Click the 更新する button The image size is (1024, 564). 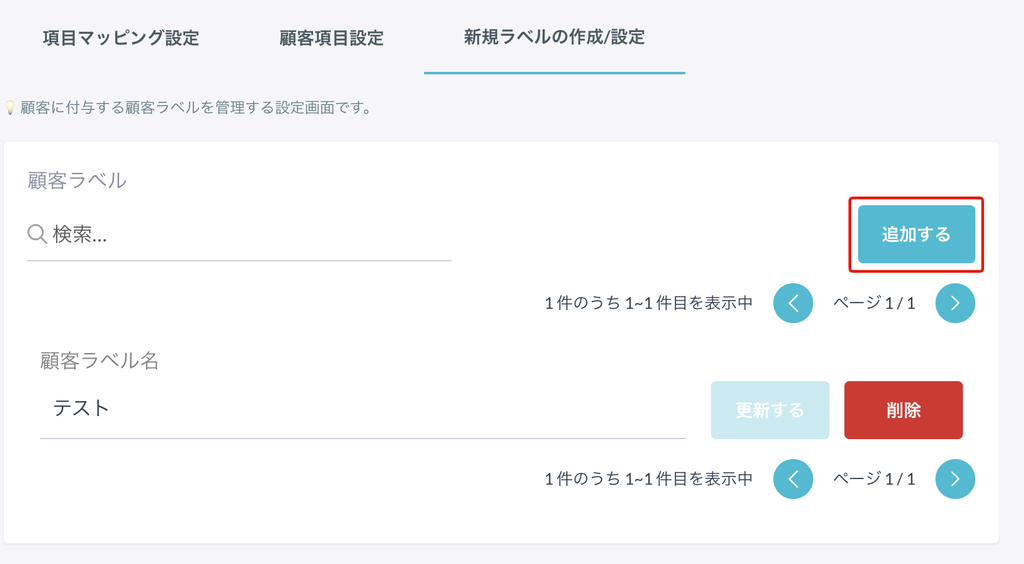(x=770, y=410)
